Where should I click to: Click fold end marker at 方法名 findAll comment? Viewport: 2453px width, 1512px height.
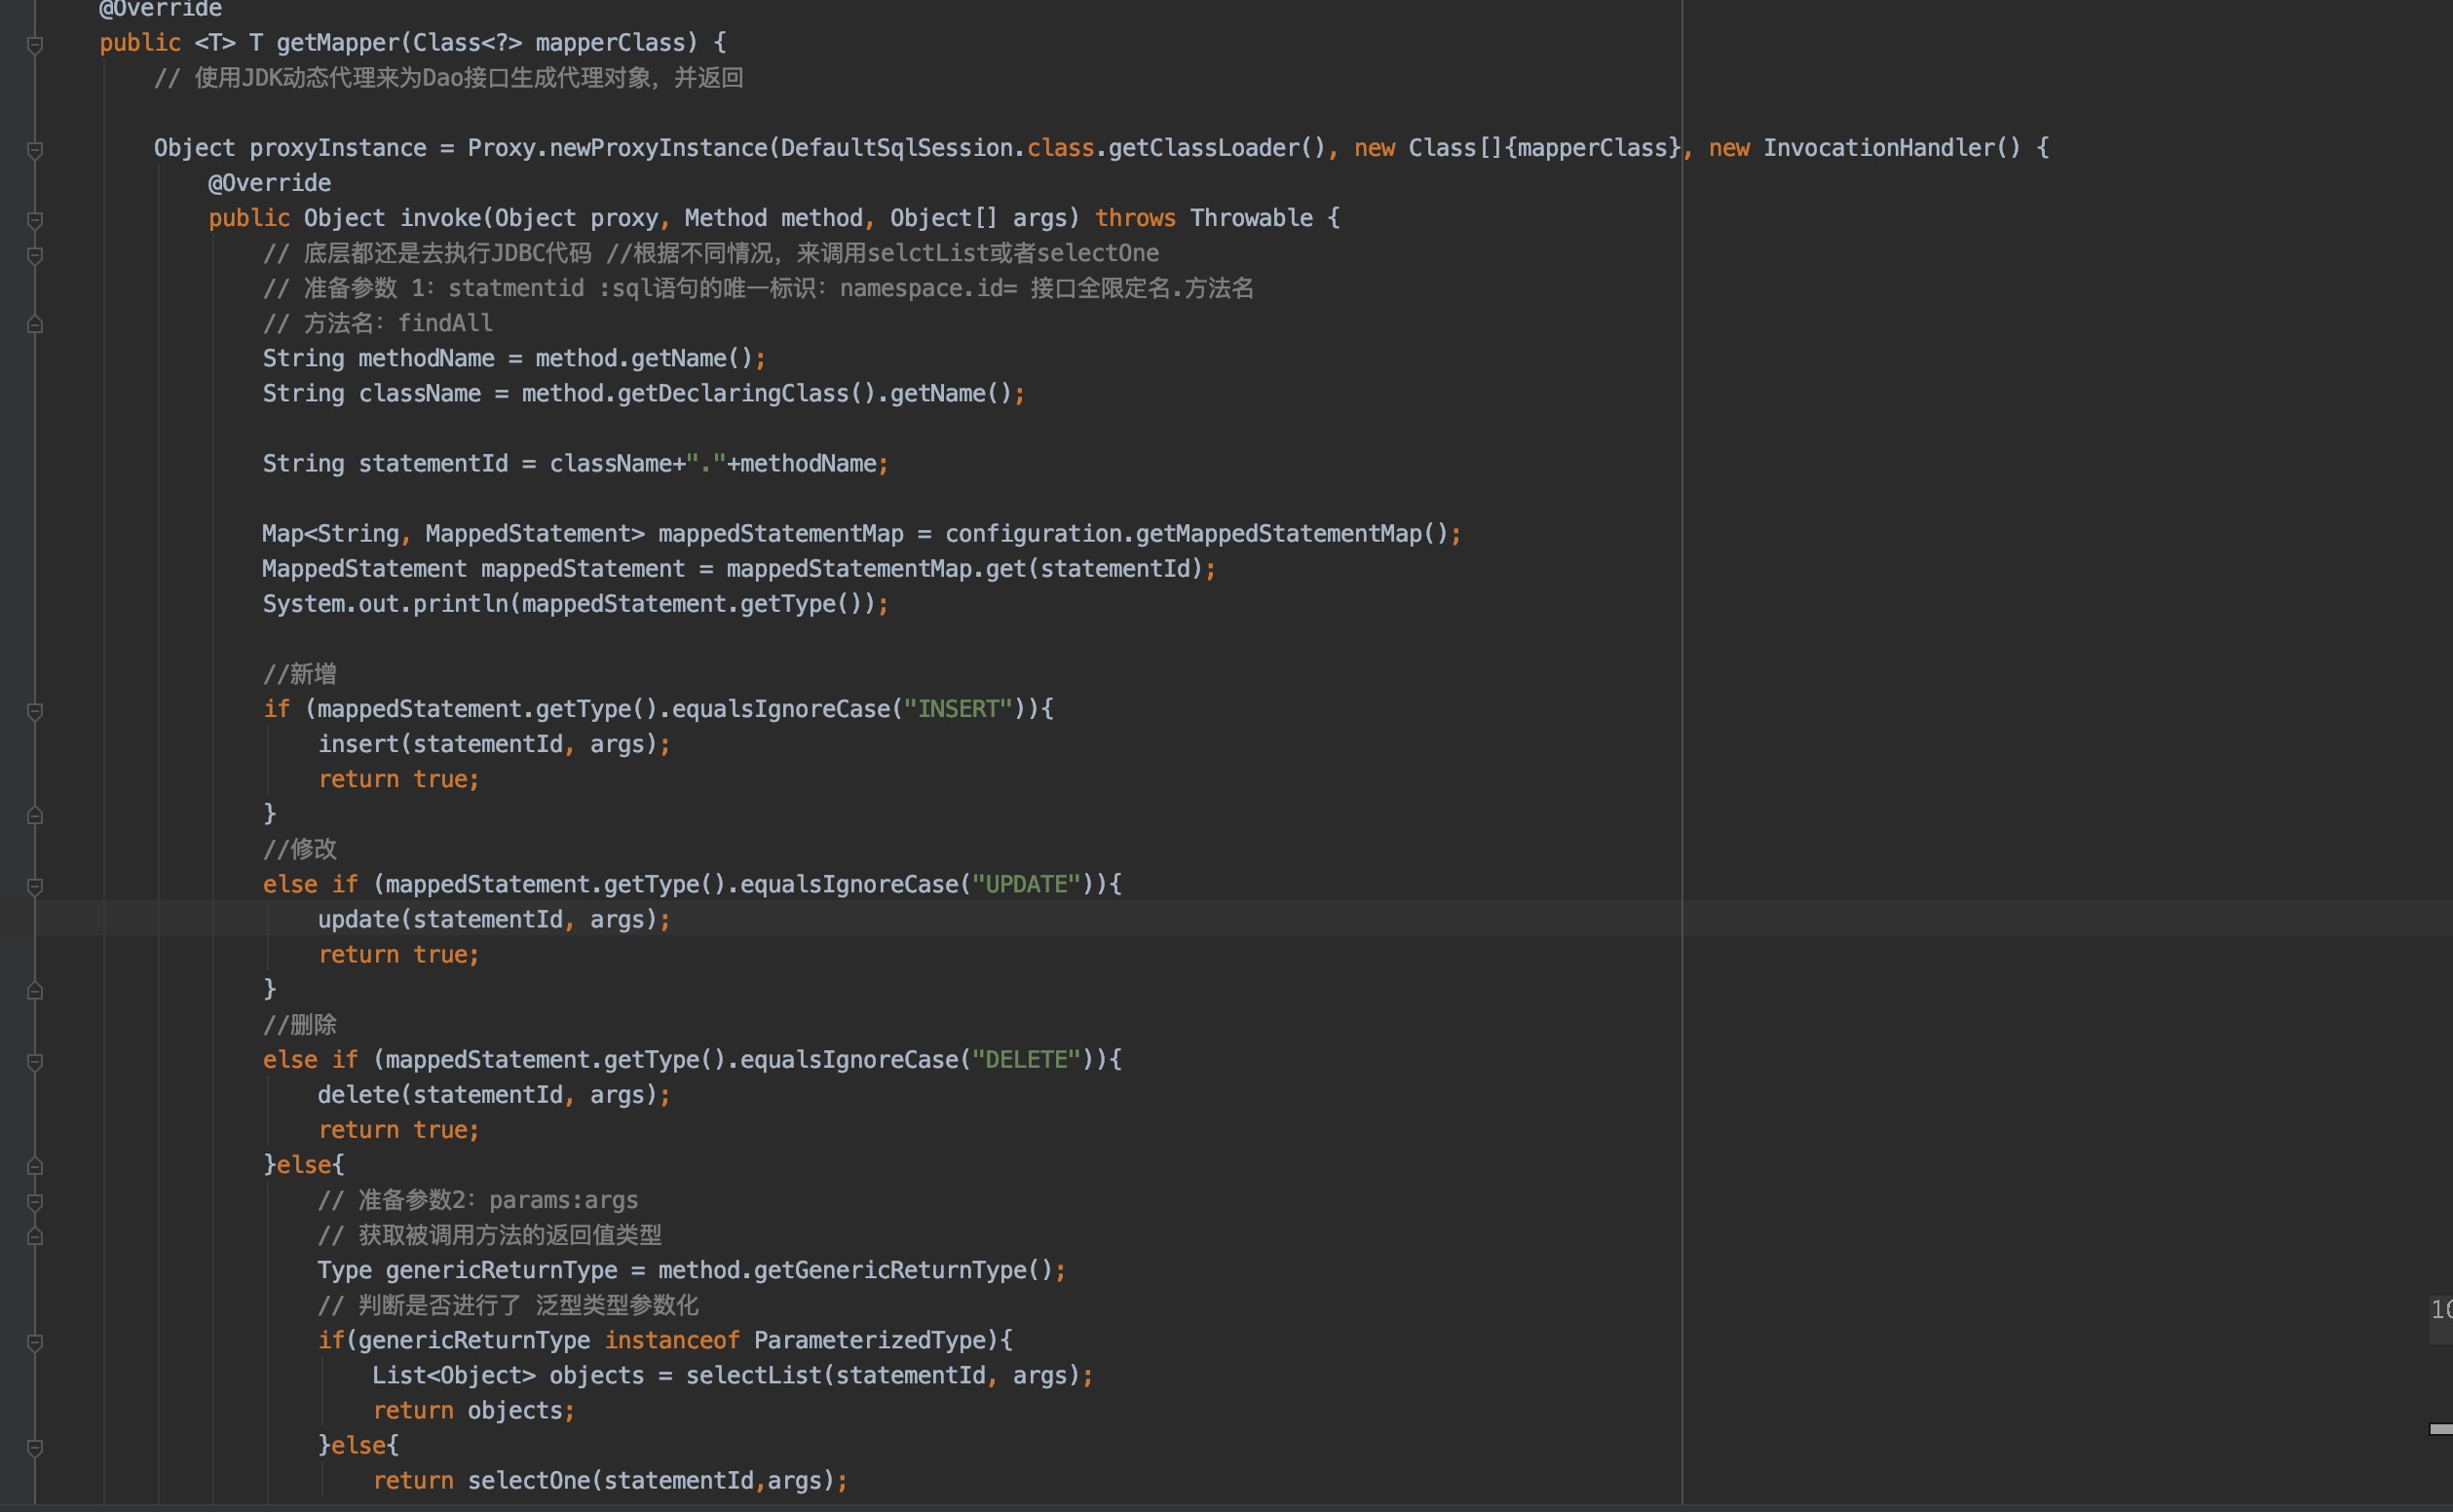pos(35,325)
